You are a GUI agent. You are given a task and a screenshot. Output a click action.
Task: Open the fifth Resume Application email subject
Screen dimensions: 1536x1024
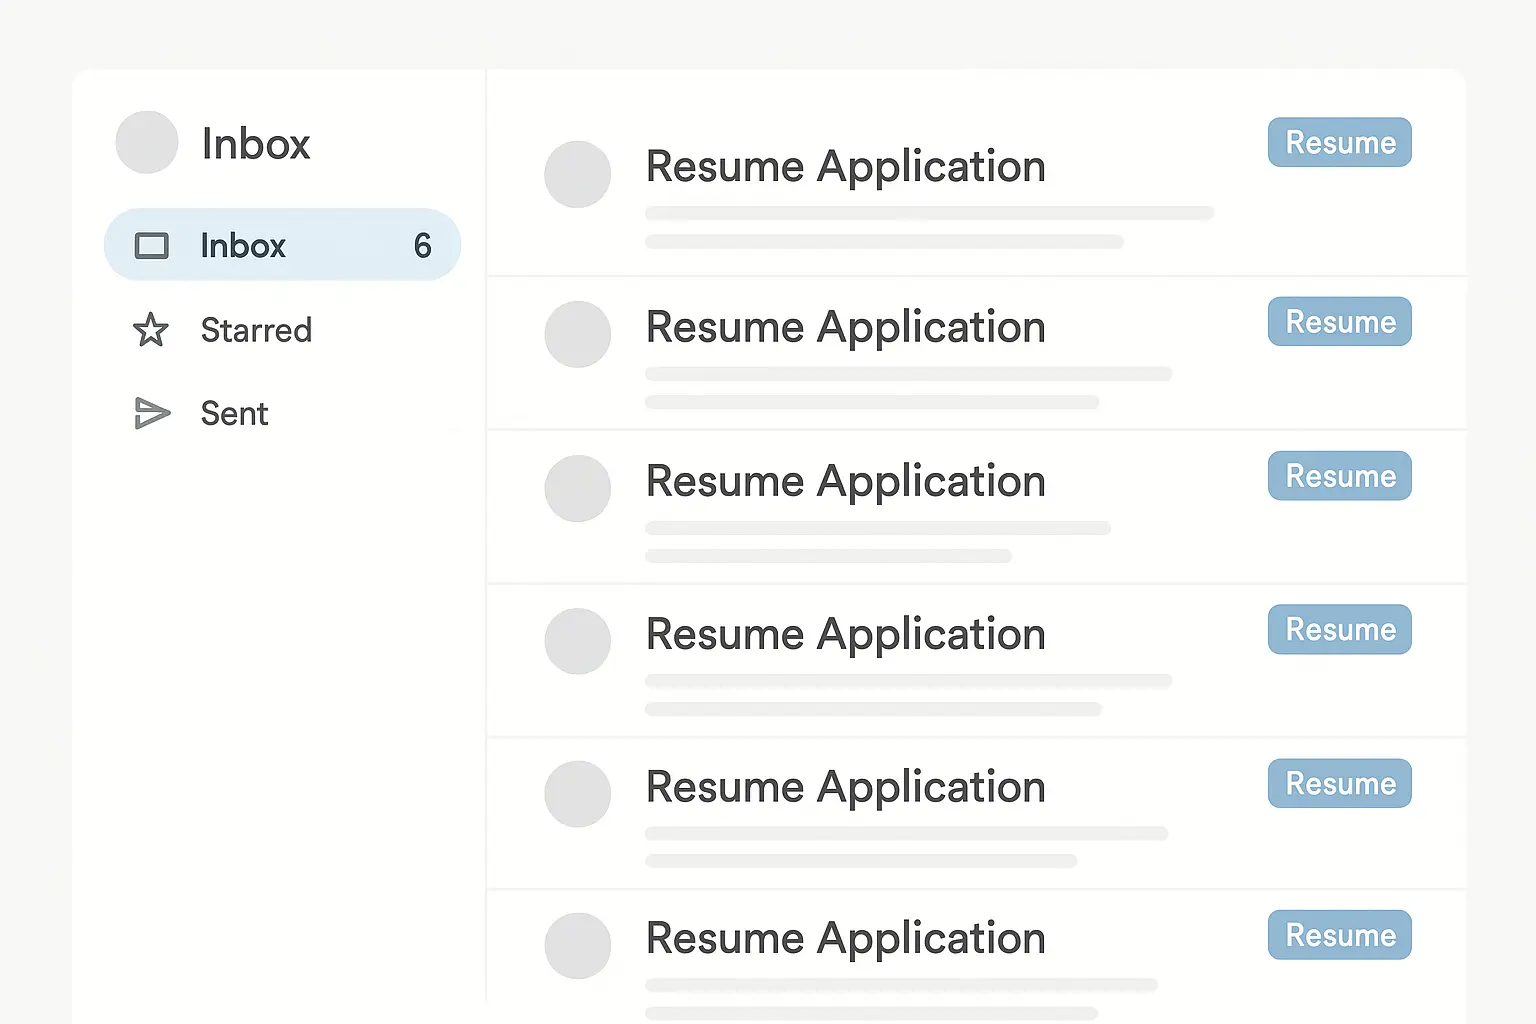(x=845, y=788)
